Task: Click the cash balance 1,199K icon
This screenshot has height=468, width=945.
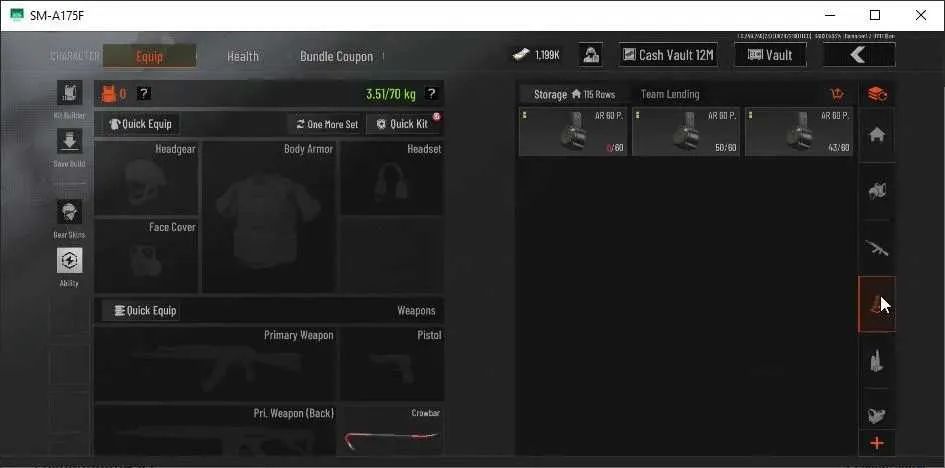Action: [521, 55]
